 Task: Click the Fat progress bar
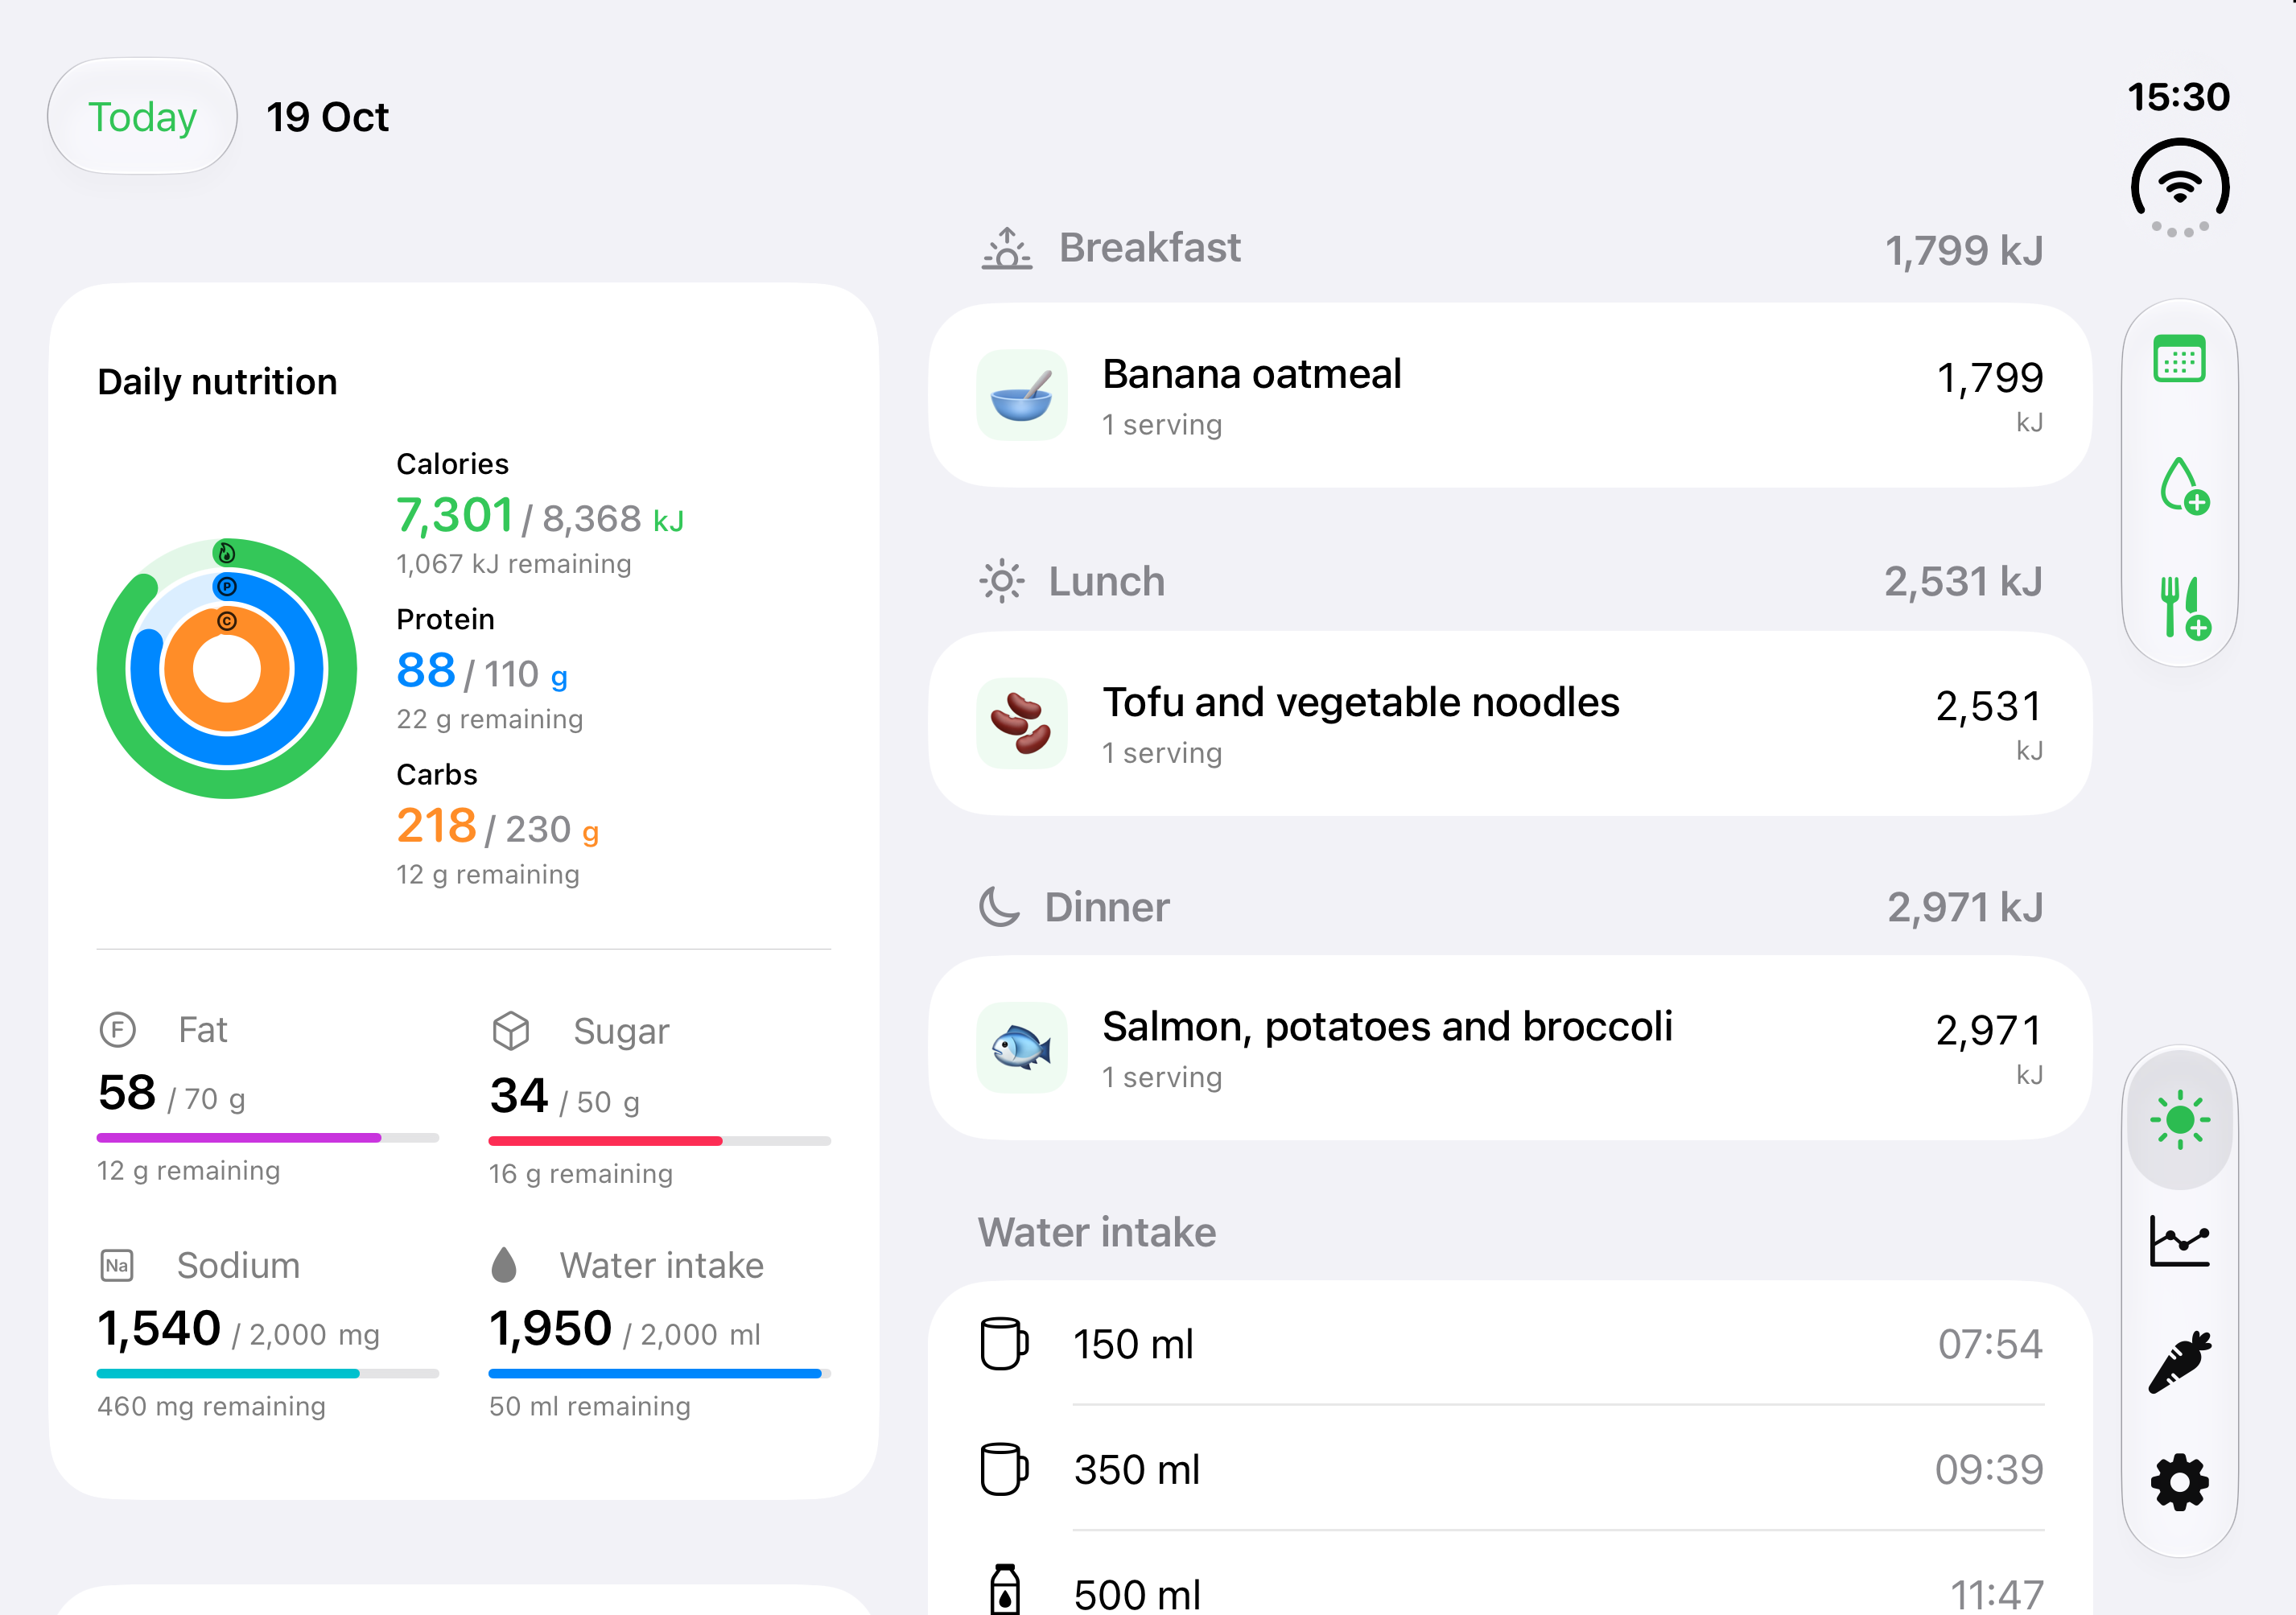point(268,1138)
